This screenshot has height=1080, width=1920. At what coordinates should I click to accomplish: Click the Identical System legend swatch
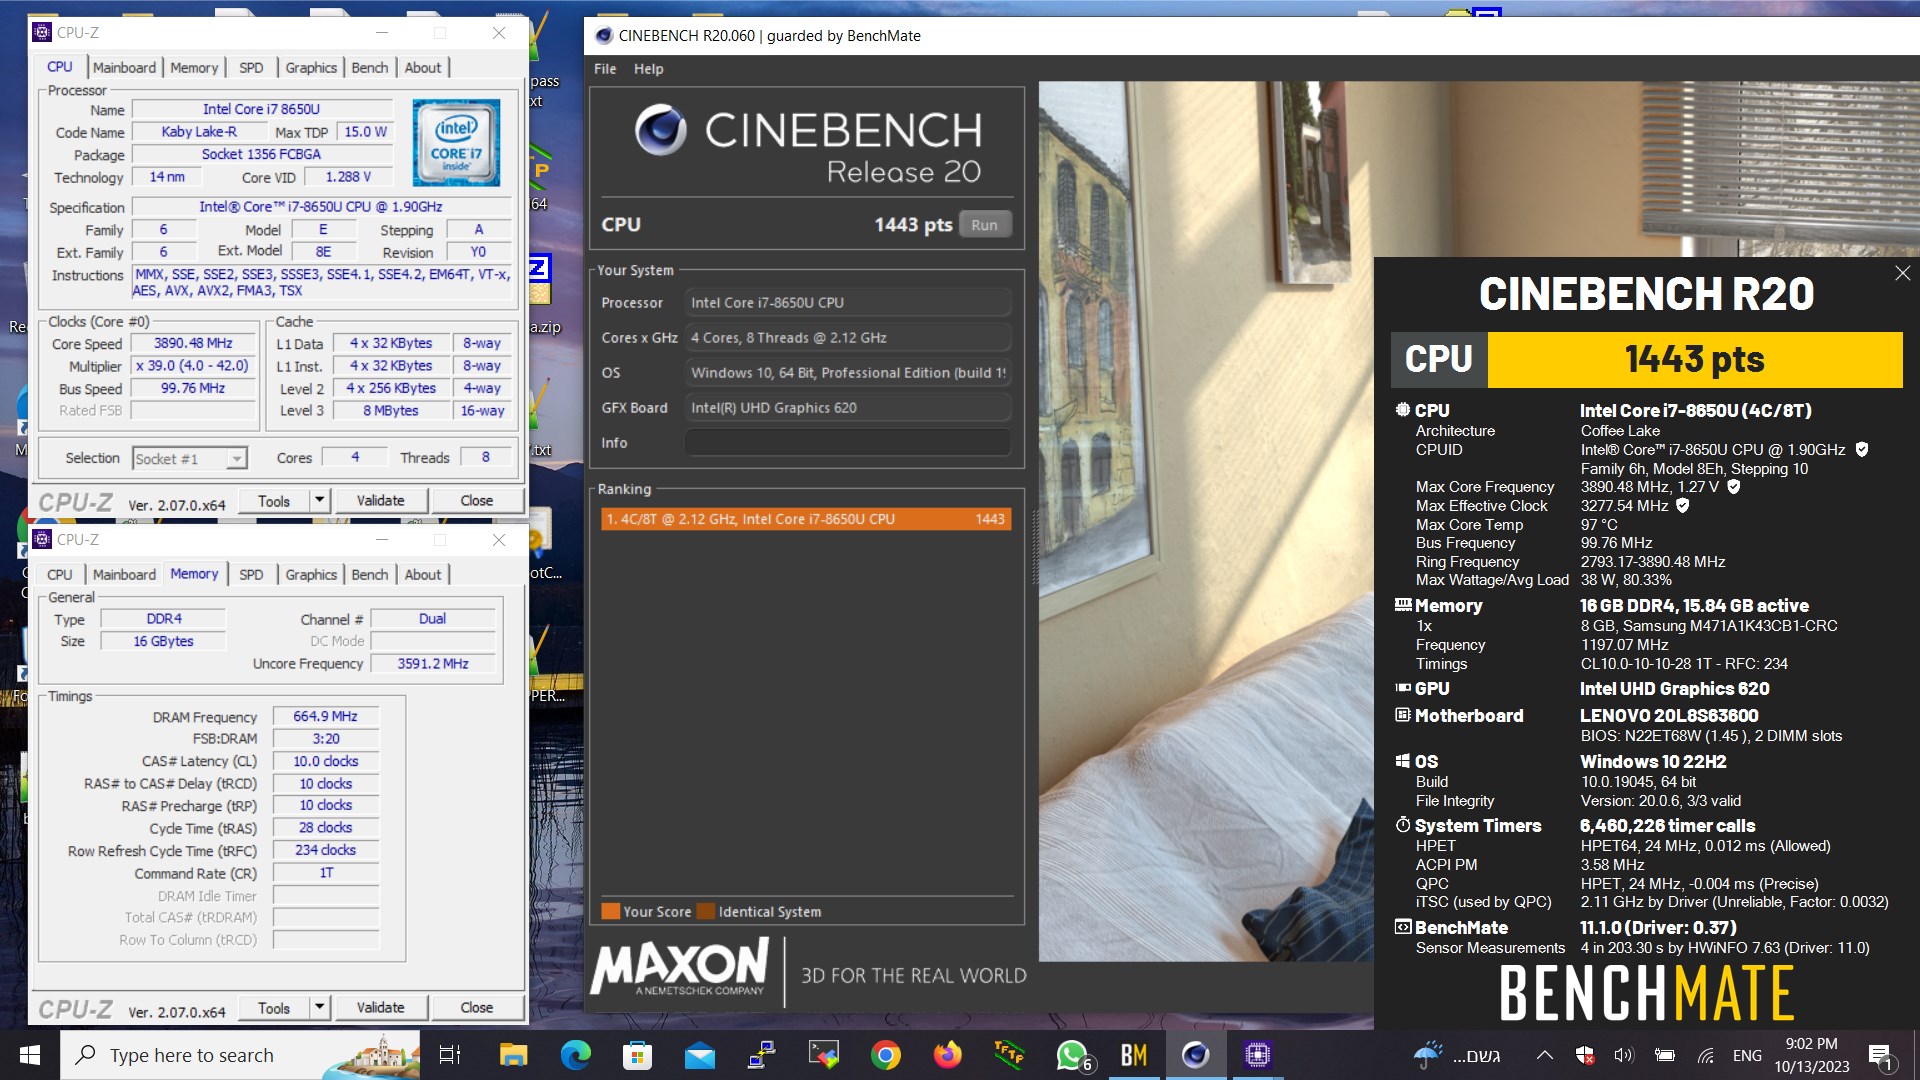[x=706, y=912]
